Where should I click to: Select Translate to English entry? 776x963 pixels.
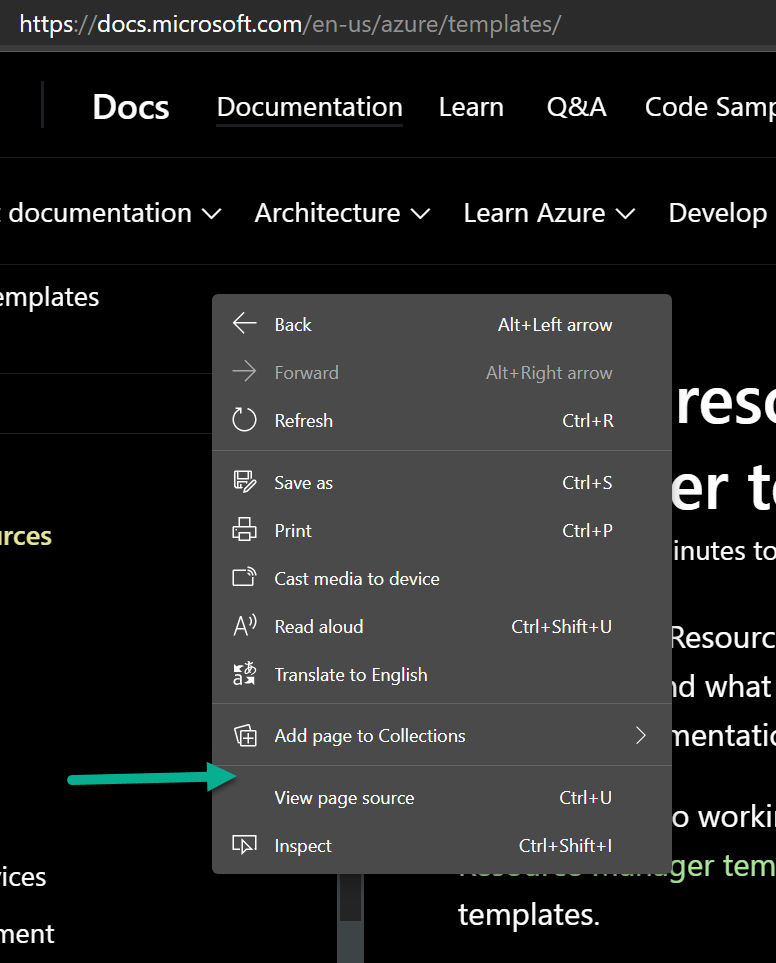442,675
